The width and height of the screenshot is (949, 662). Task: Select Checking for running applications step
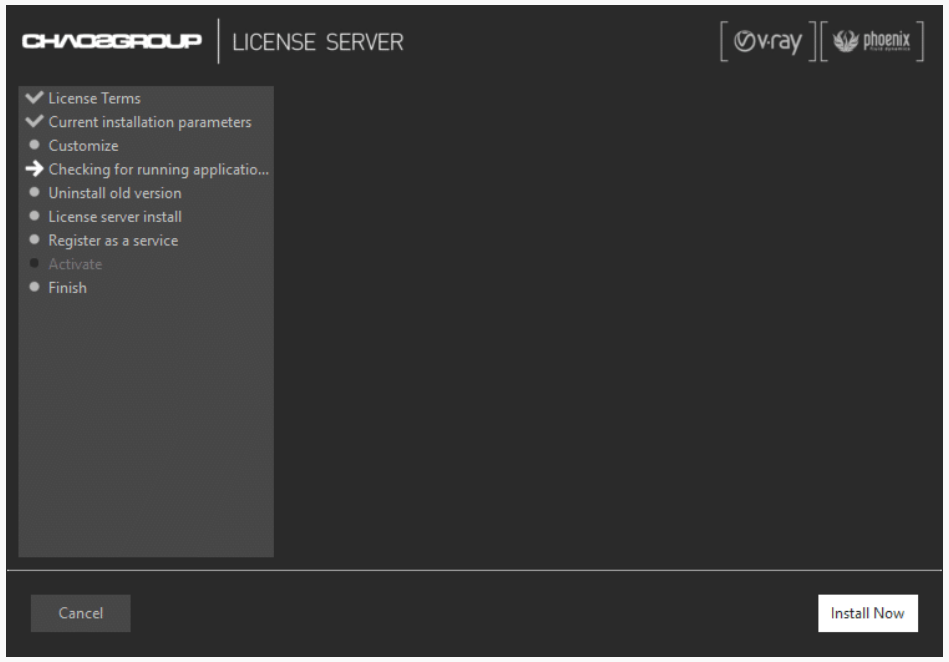click(159, 169)
